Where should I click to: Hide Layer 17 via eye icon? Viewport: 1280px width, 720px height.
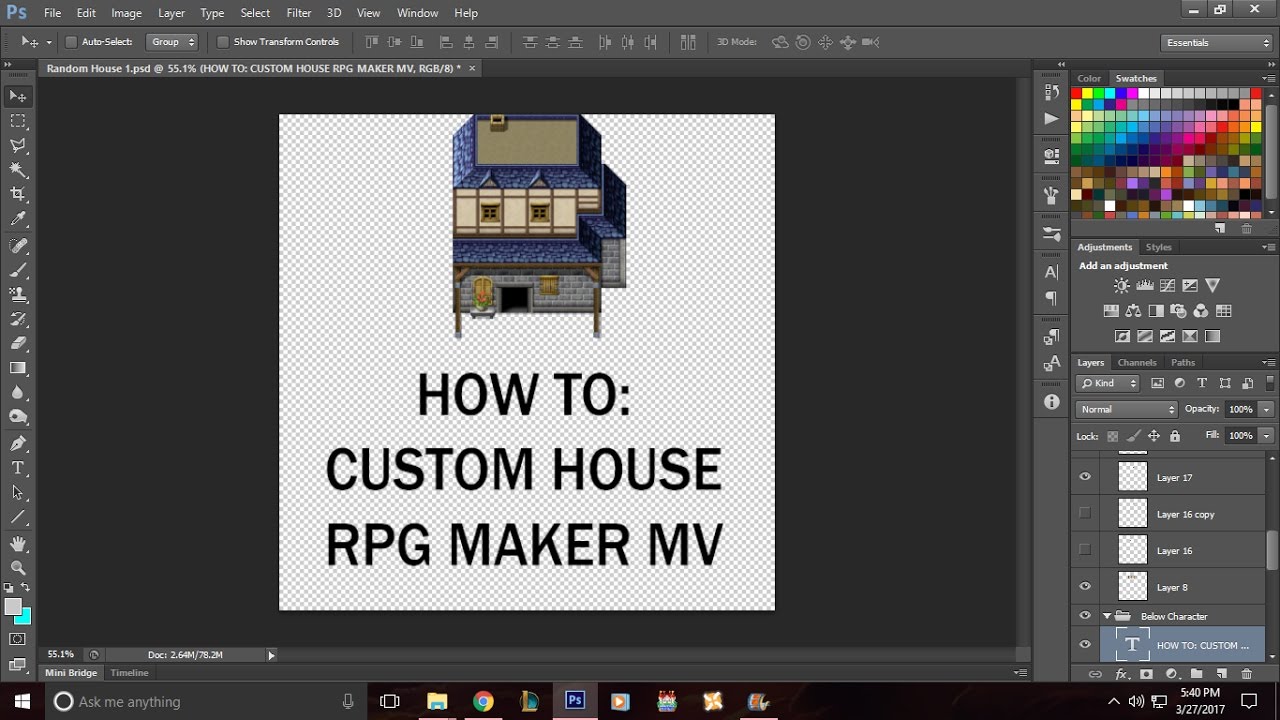[x=1085, y=477]
